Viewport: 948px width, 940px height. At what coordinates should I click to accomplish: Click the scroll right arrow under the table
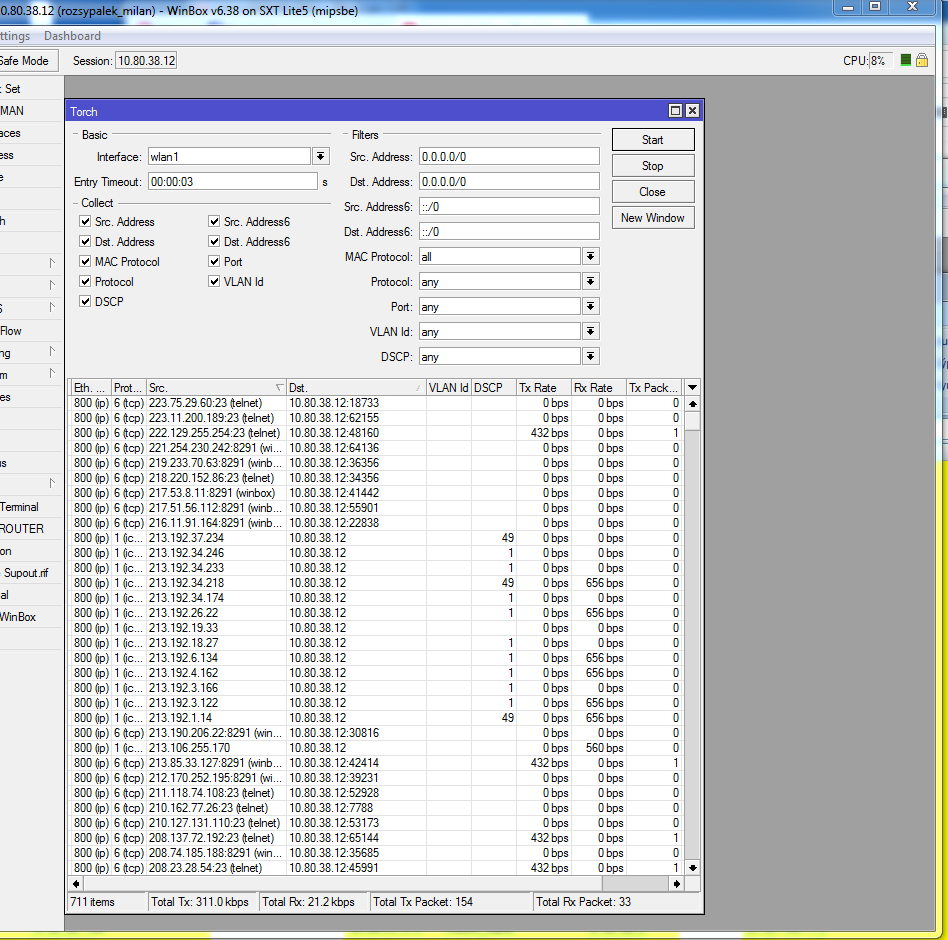tap(677, 883)
